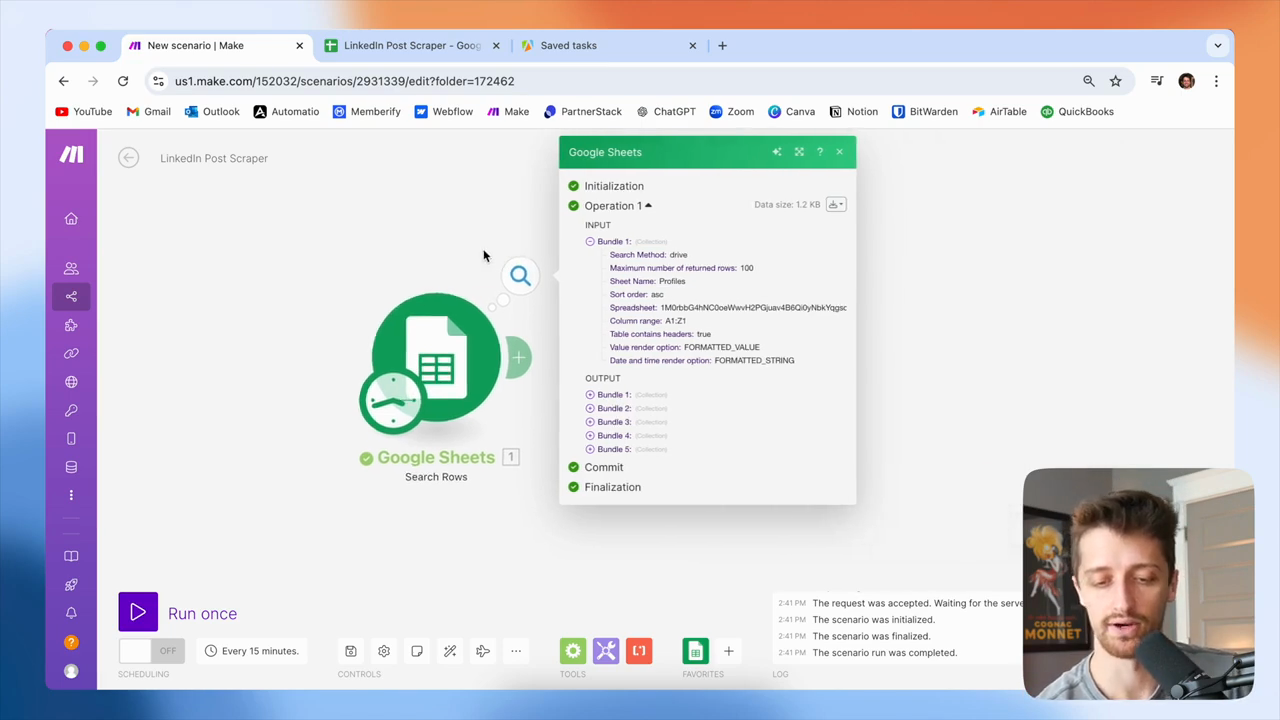The height and width of the screenshot is (720, 1280).
Task: Expand OUTPUT Bundle 1
Action: click(x=590, y=395)
